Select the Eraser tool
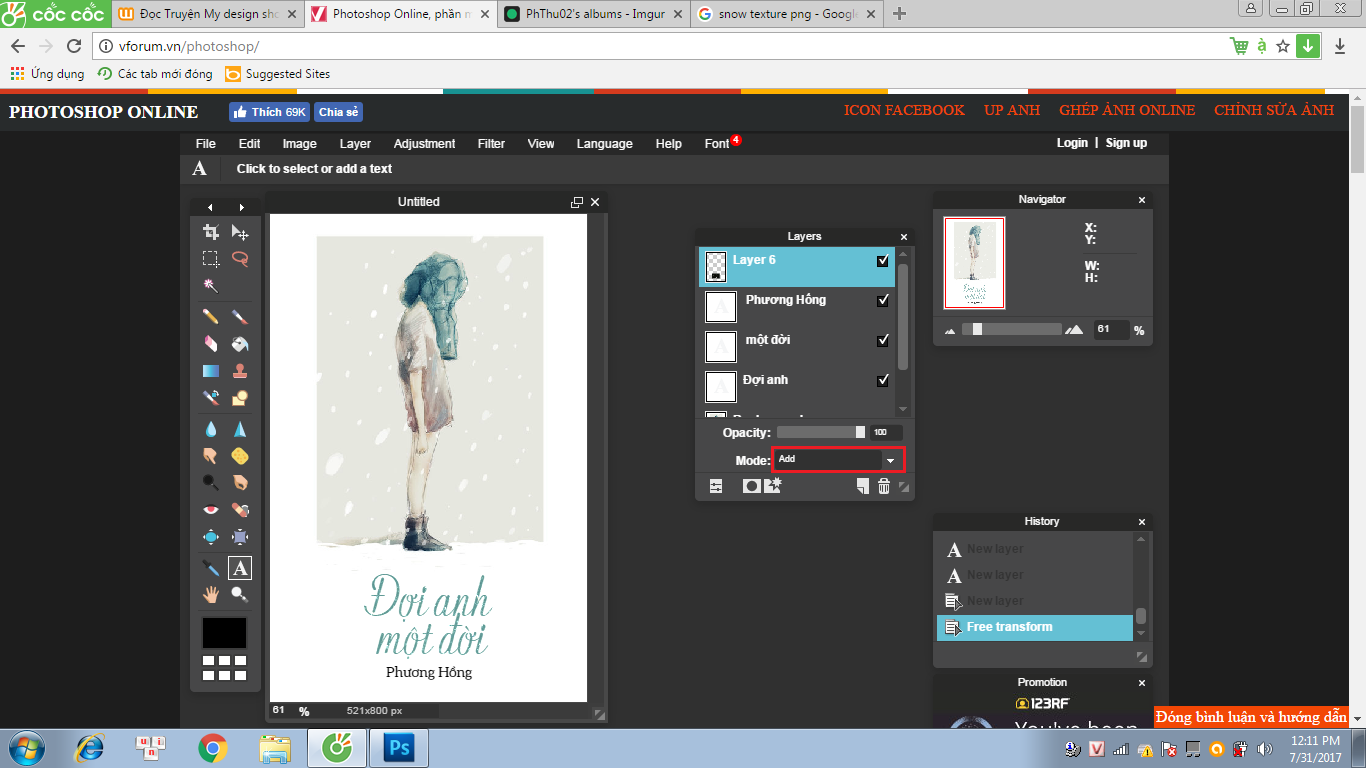Screen dimensions: 1366x768 pos(211,344)
